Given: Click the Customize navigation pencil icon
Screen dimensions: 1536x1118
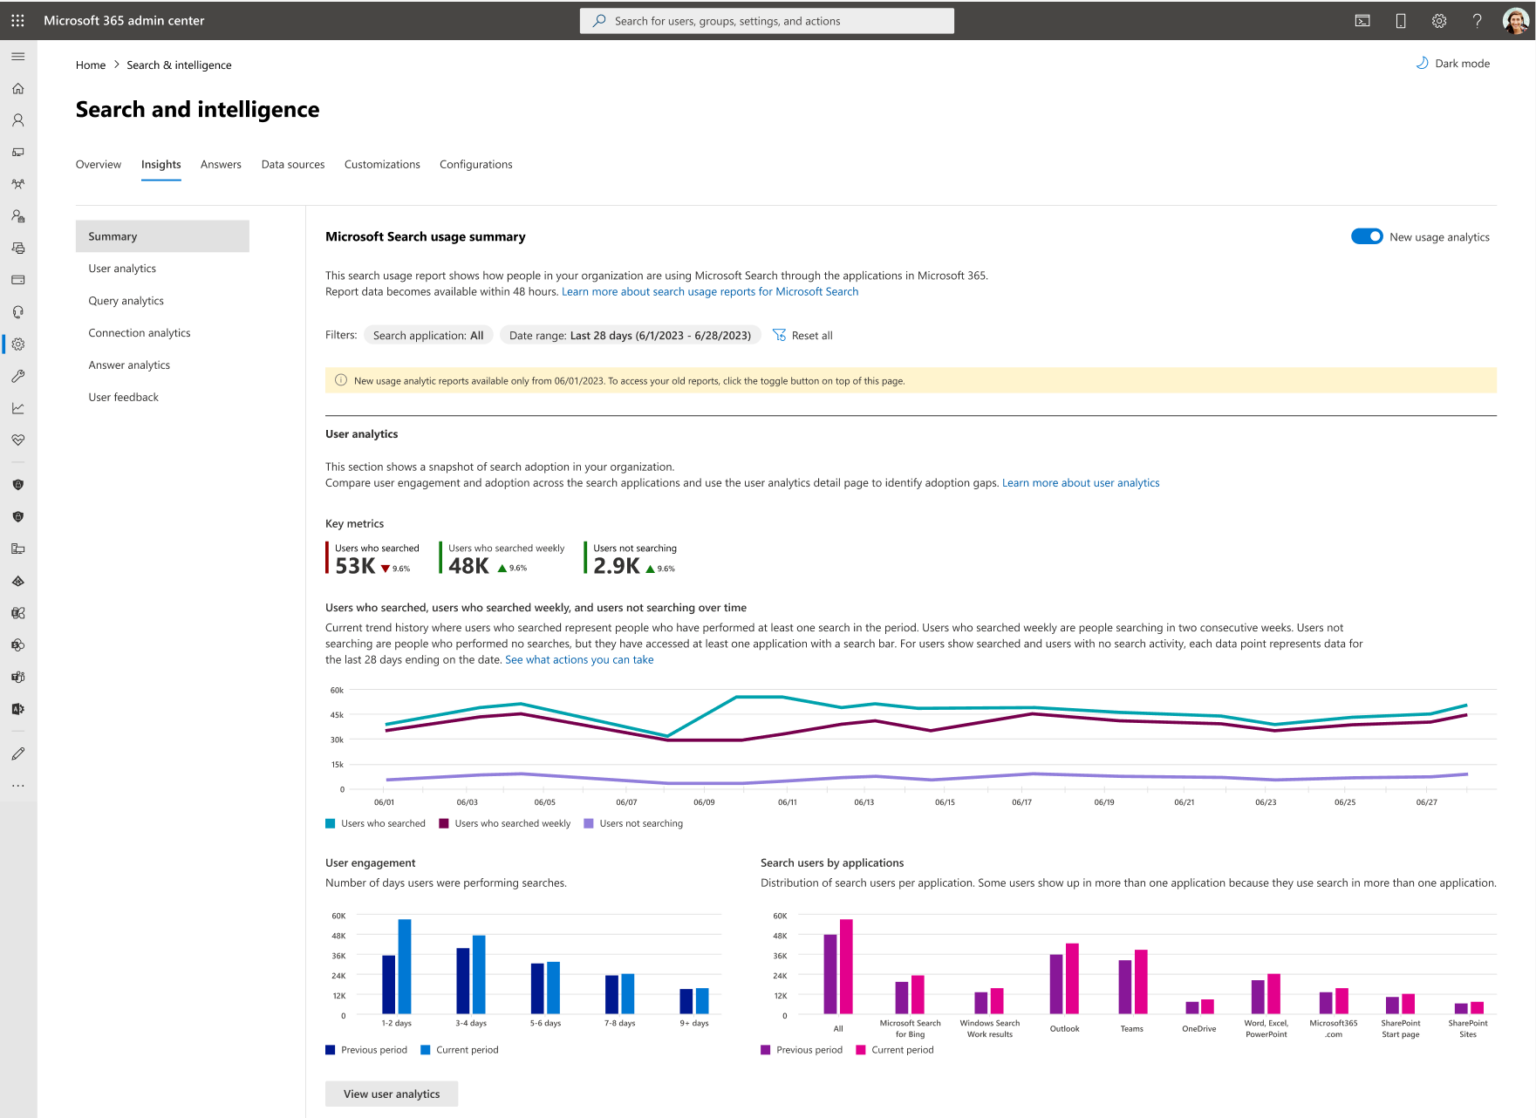Looking at the screenshot, I should pos(18,754).
